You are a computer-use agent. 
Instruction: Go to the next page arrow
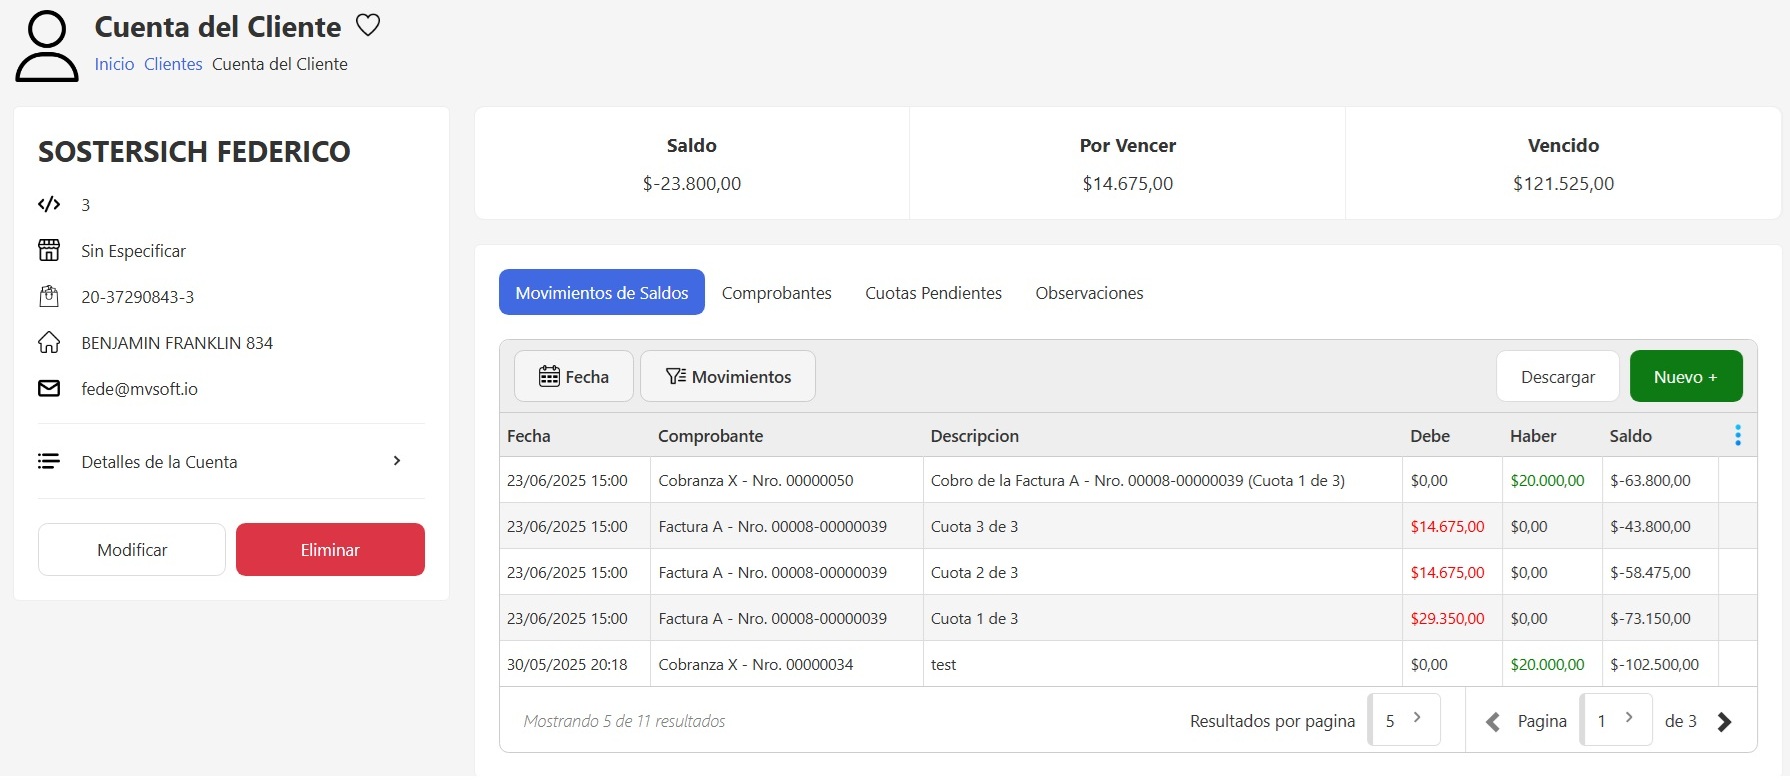pos(1724,722)
